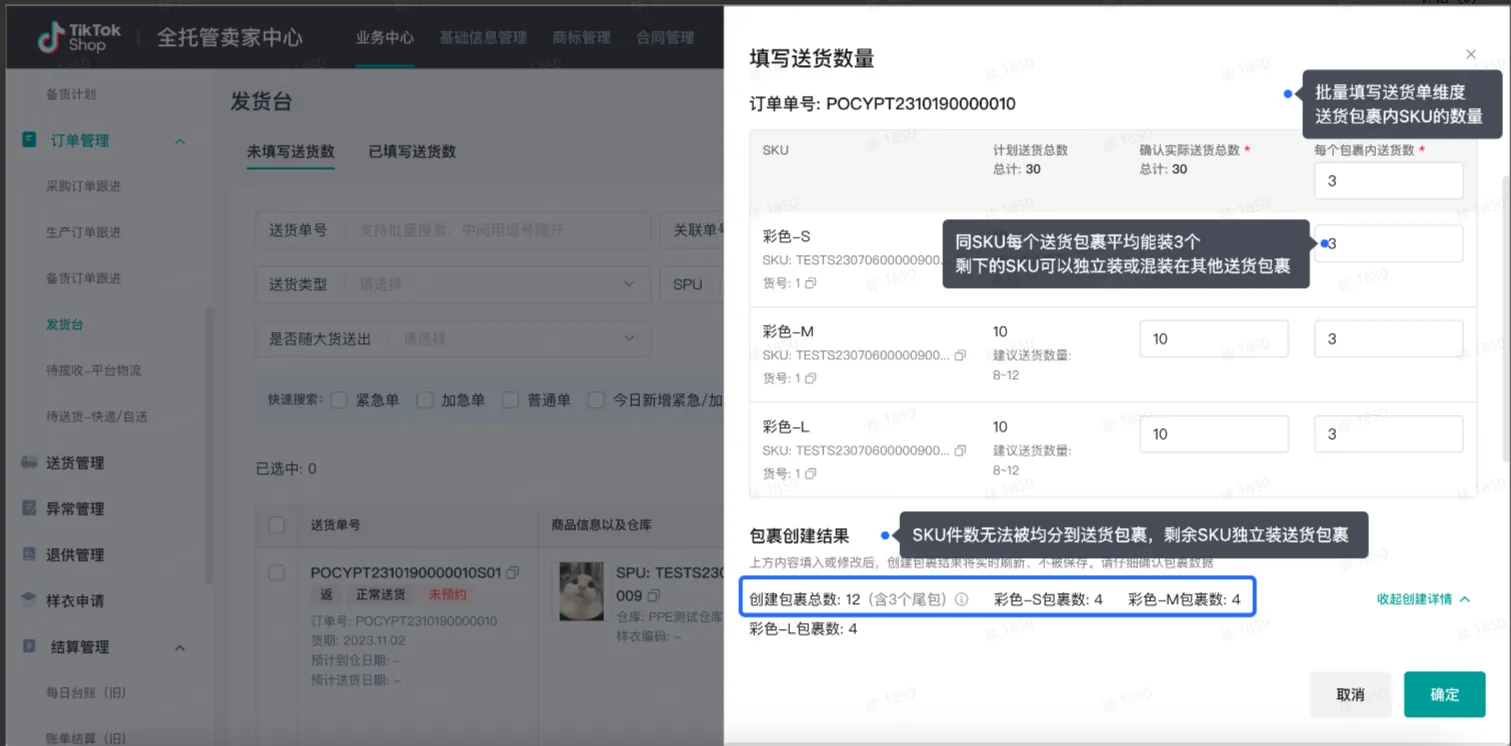Click the info icon beside 含3个尾包
Image resolution: width=1511 pixels, height=746 pixels.
click(x=961, y=600)
